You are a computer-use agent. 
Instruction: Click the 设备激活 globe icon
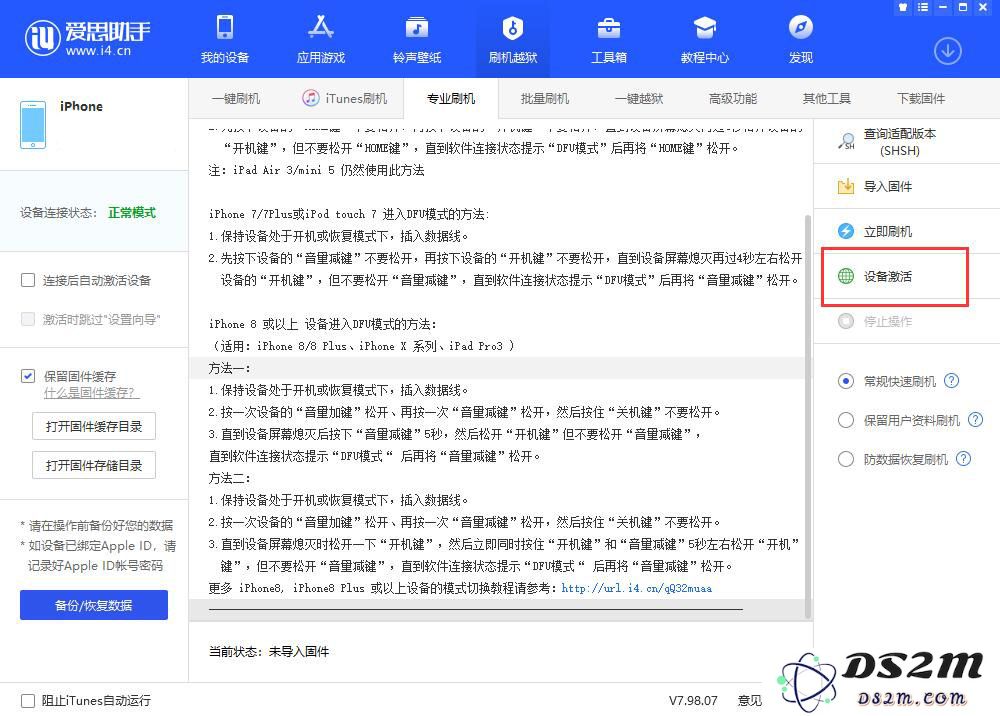tap(846, 276)
